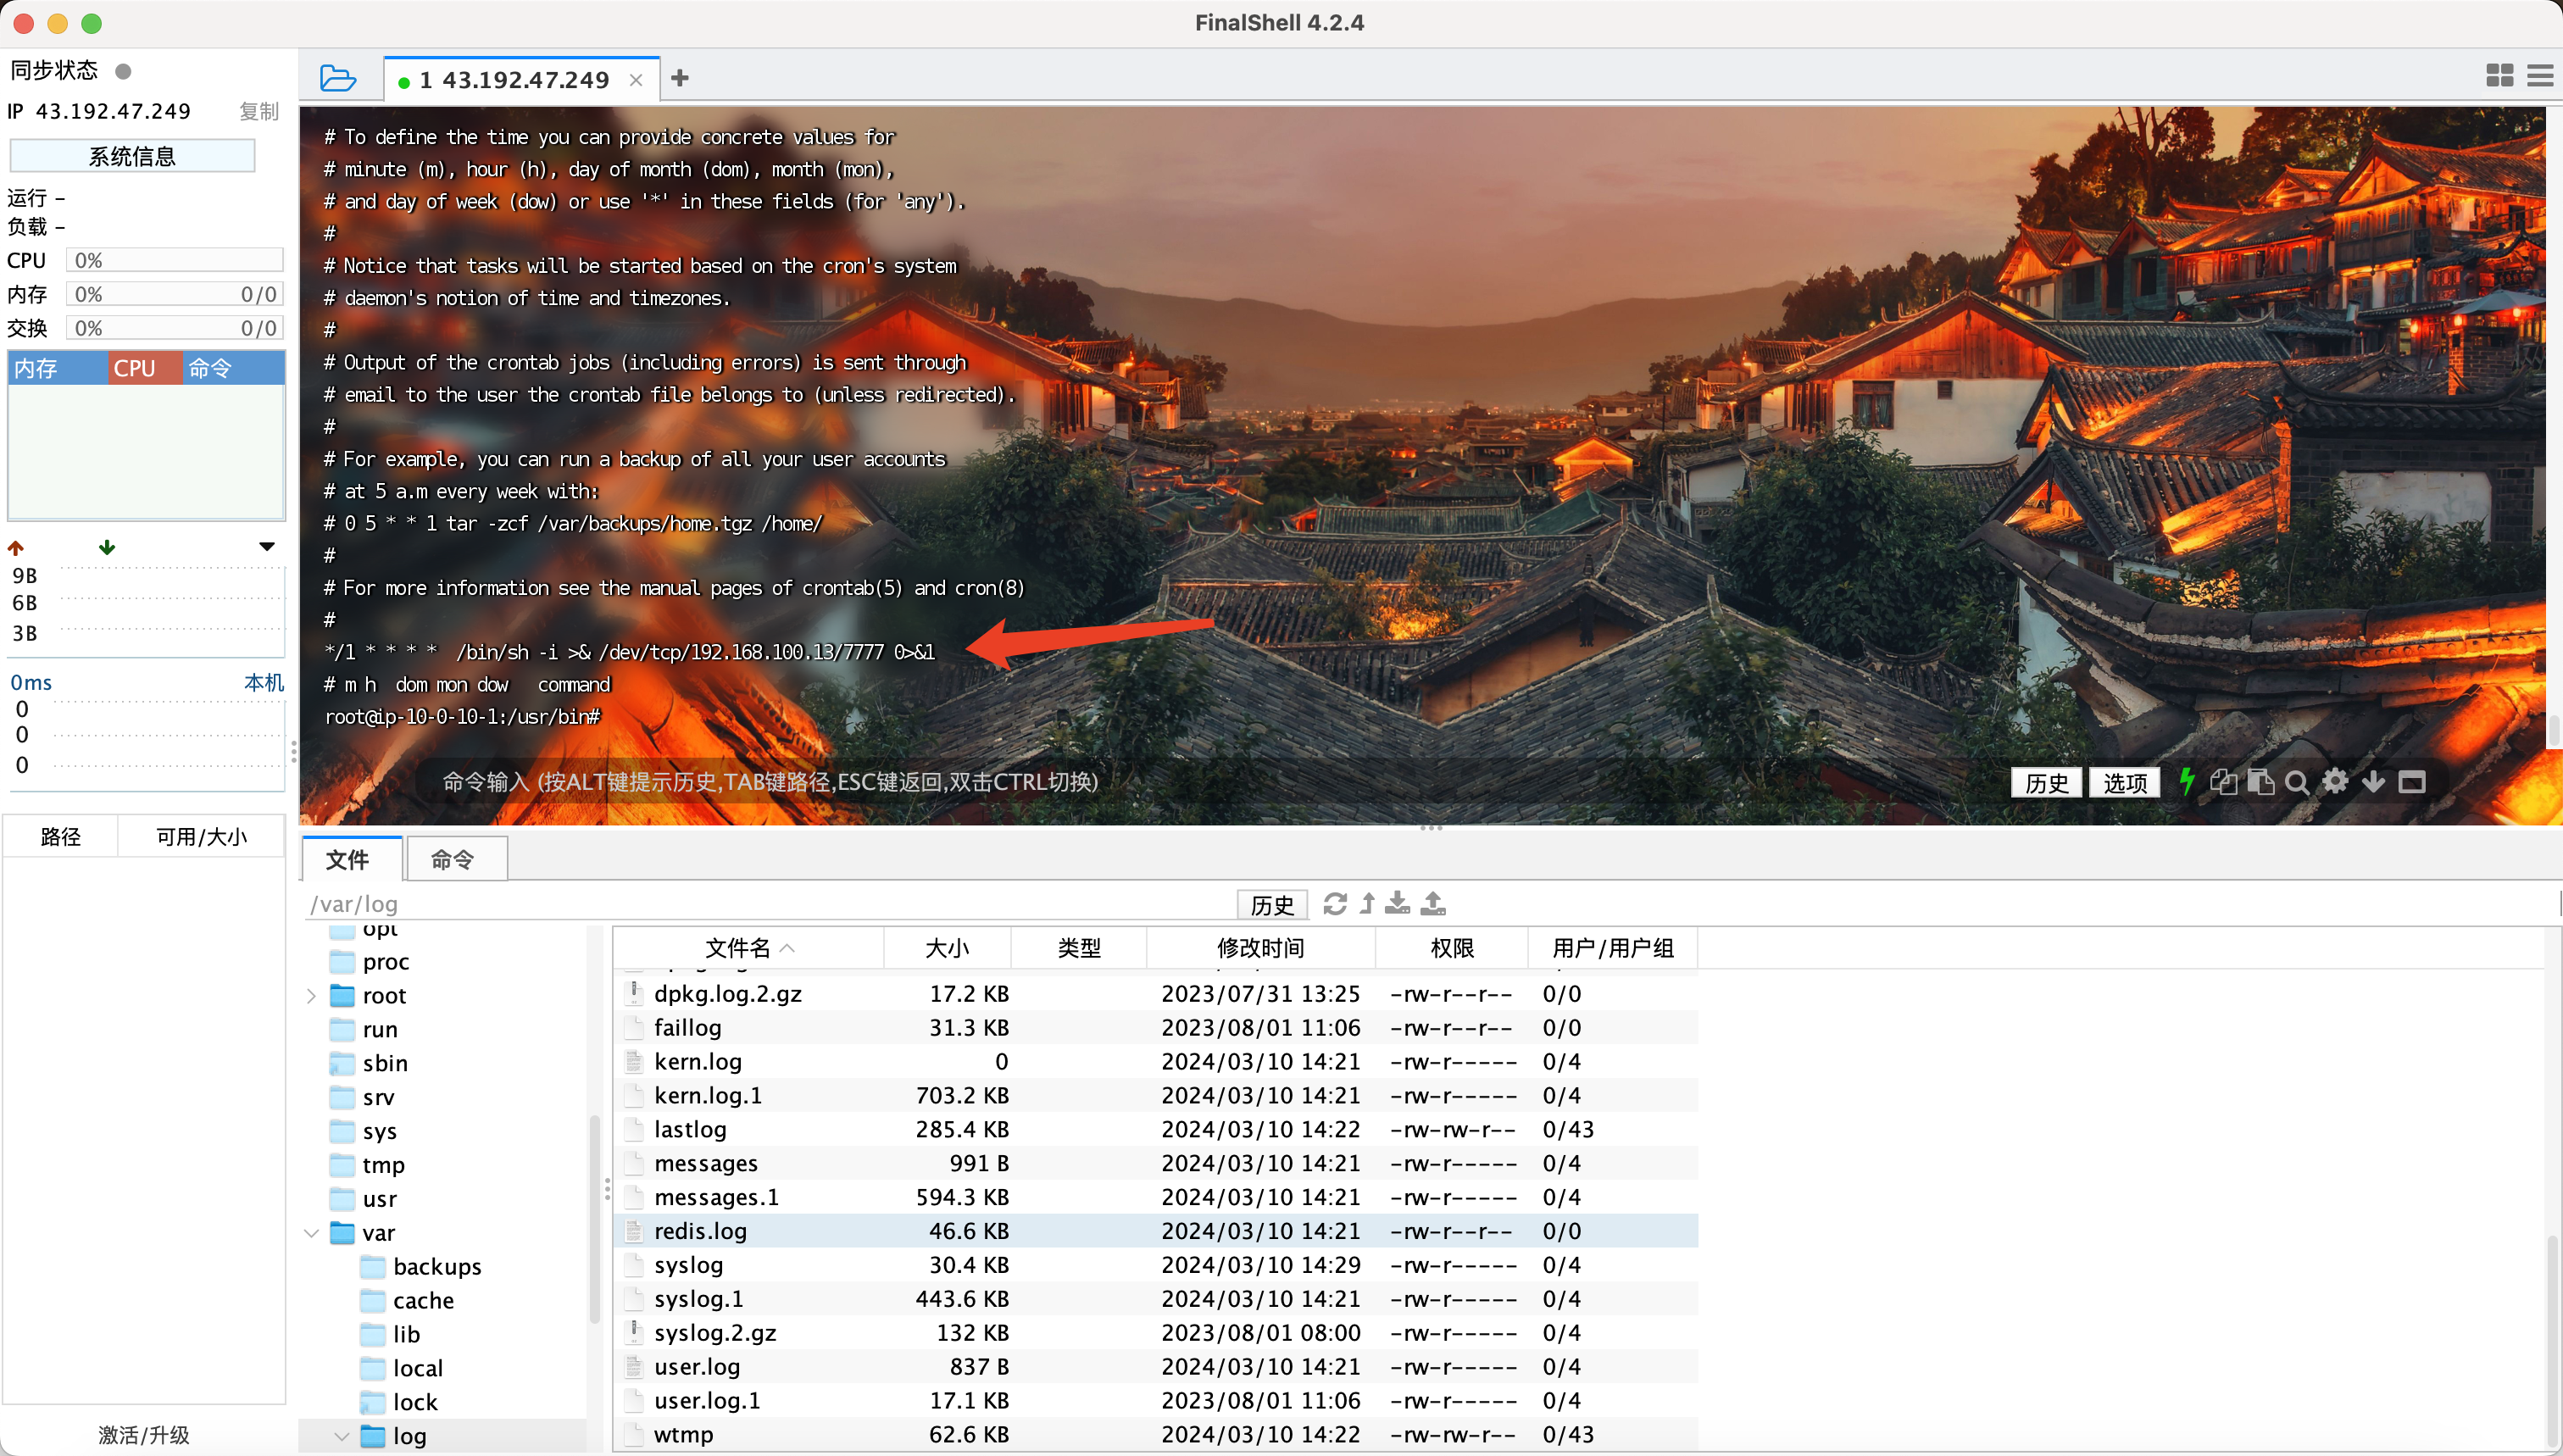Sort by 大小 column header
The image size is (2563, 1456).
(x=947, y=947)
